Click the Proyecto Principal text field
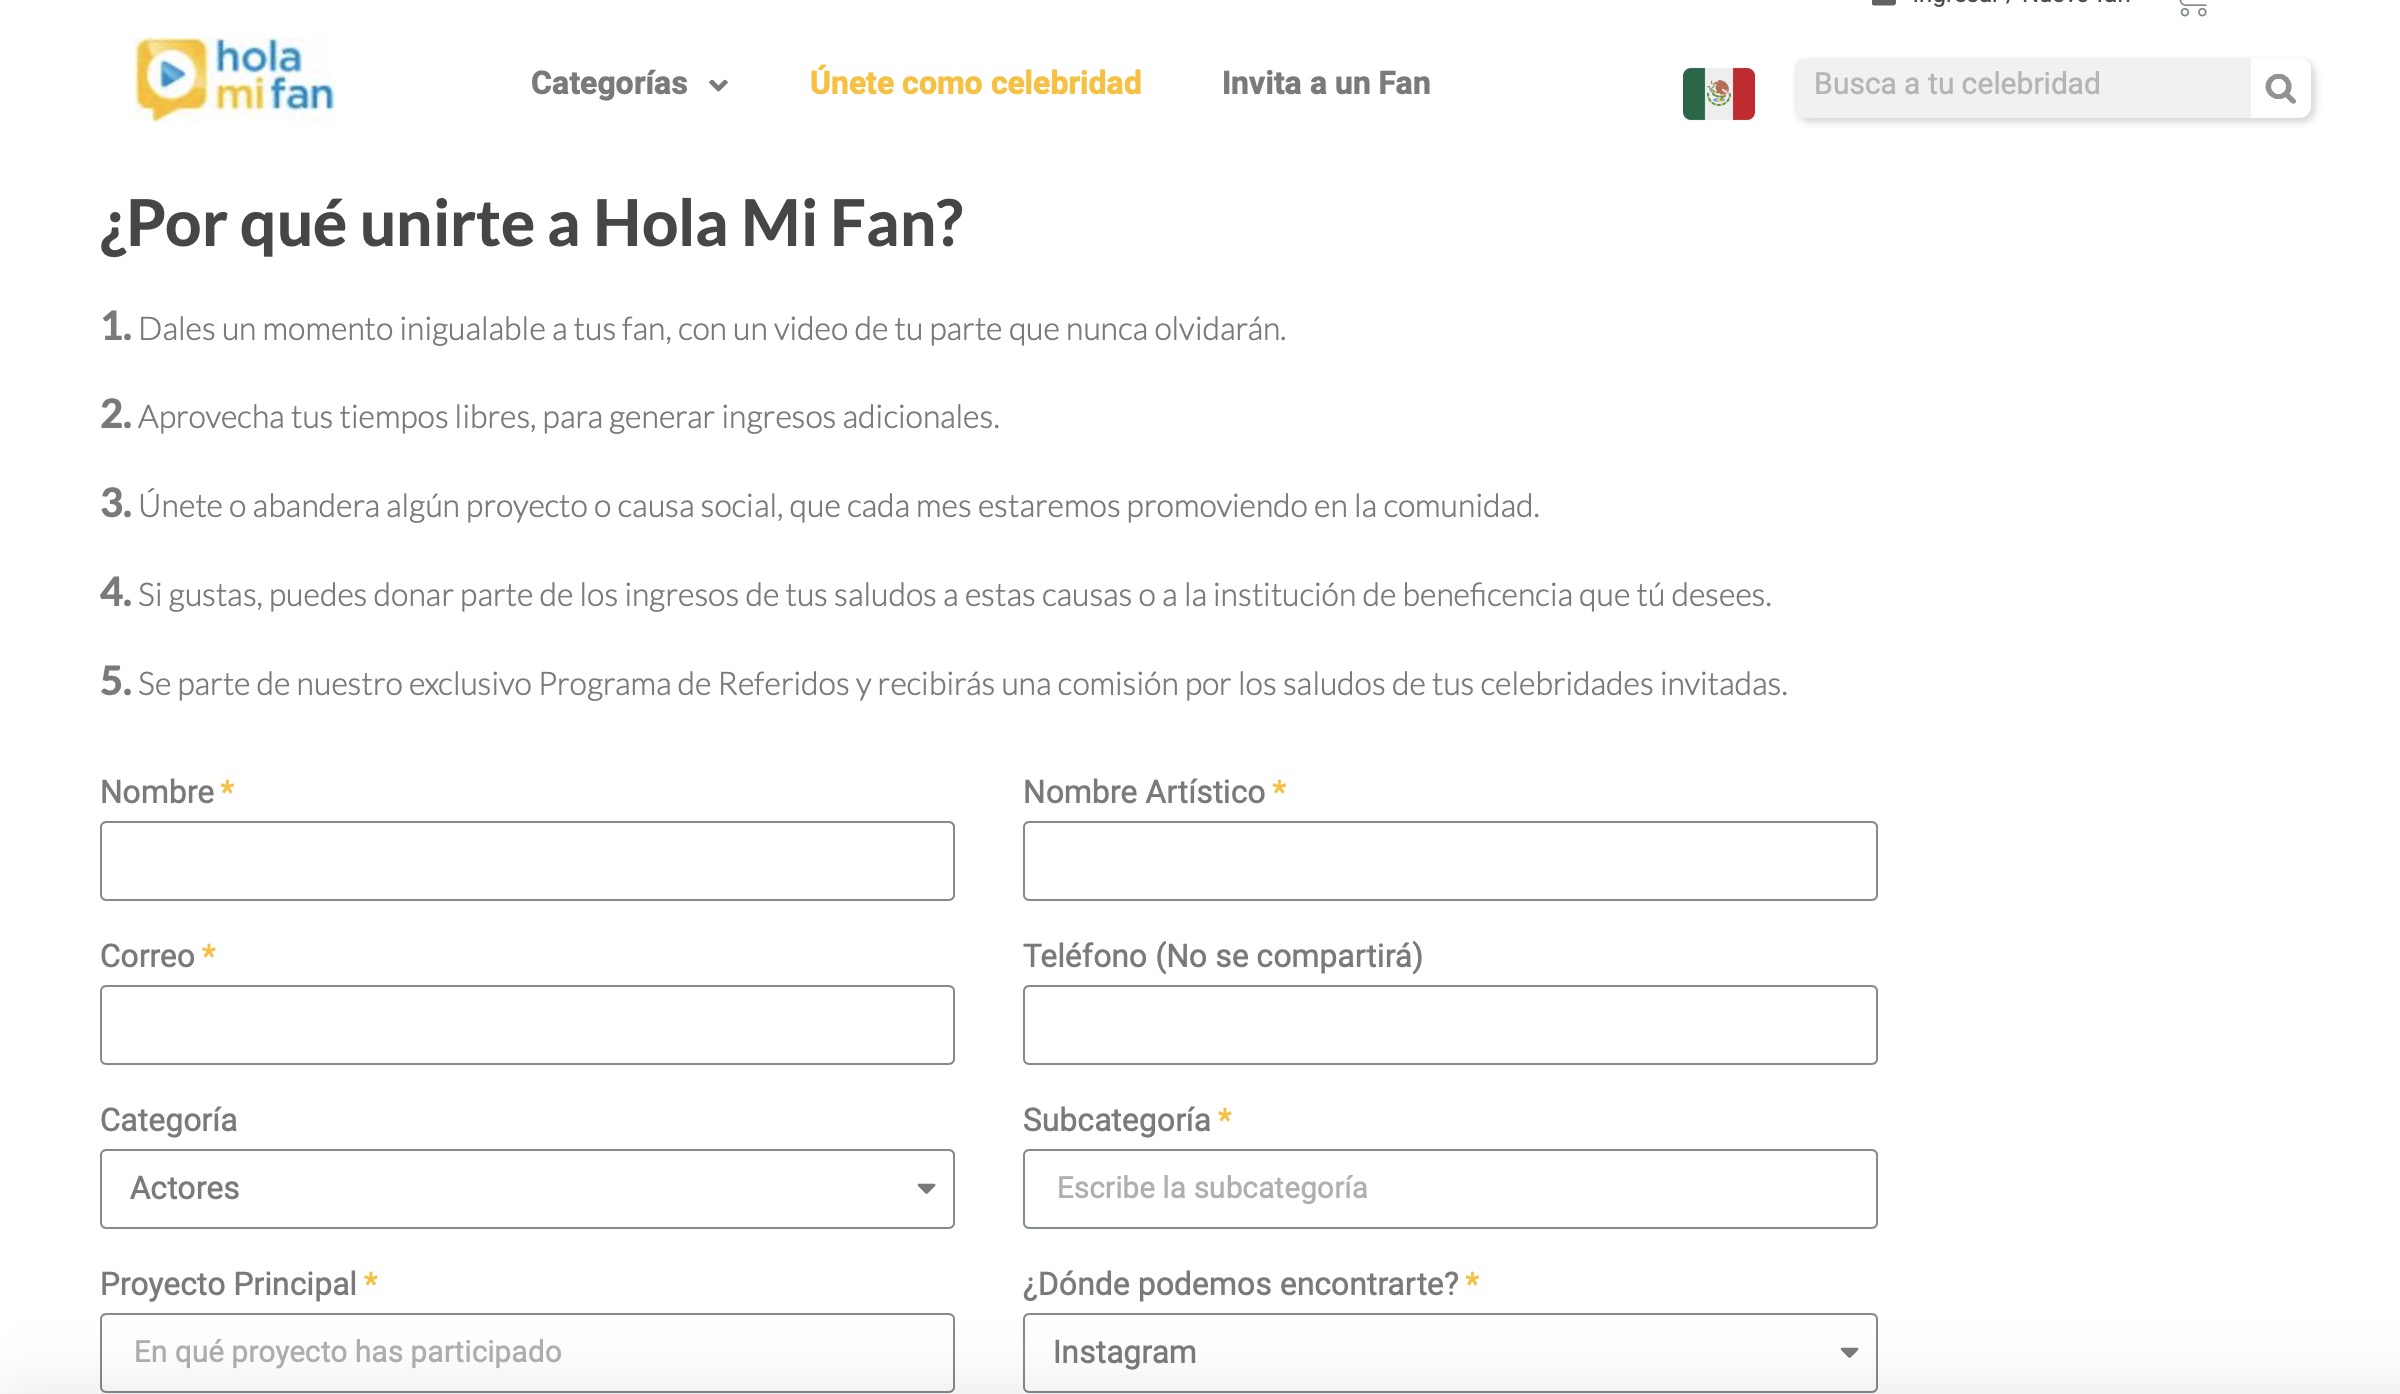 click(527, 1352)
